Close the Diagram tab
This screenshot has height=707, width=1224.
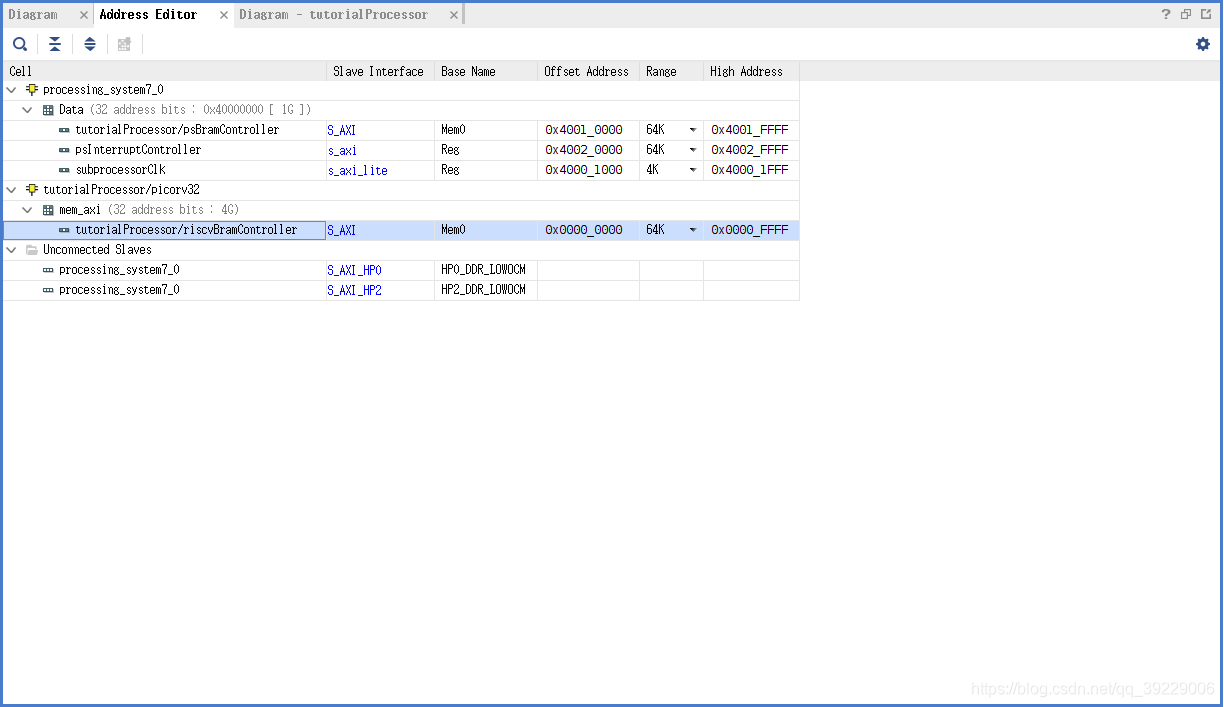pos(84,15)
